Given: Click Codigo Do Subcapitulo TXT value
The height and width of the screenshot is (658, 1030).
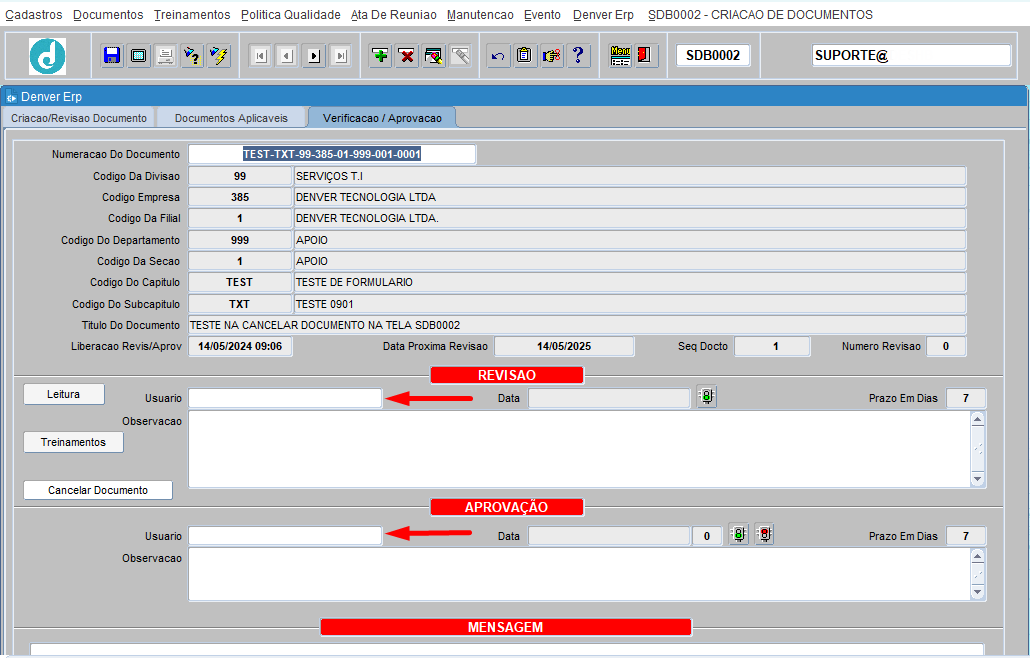Looking at the screenshot, I should click(x=240, y=304).
